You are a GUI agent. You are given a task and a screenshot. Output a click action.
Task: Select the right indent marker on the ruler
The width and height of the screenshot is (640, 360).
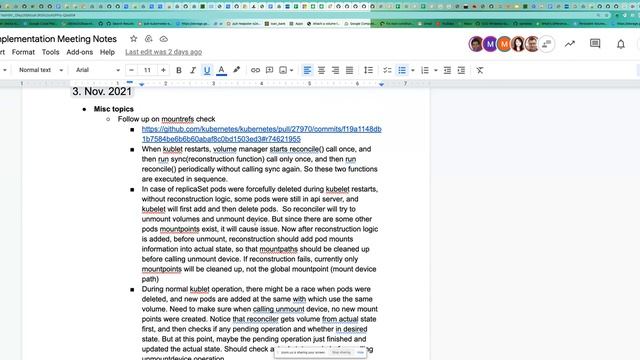point(381,84)
